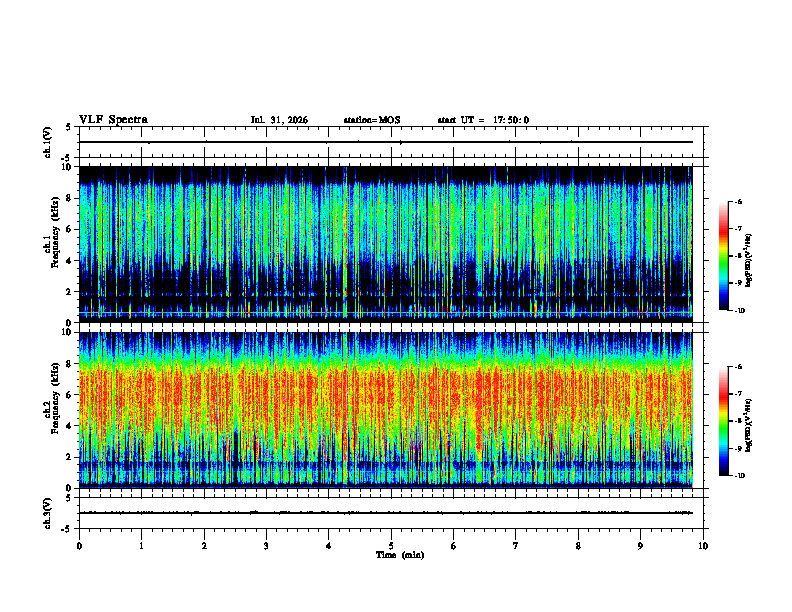Click the ch.1 color bar PSD unit label

749,260
